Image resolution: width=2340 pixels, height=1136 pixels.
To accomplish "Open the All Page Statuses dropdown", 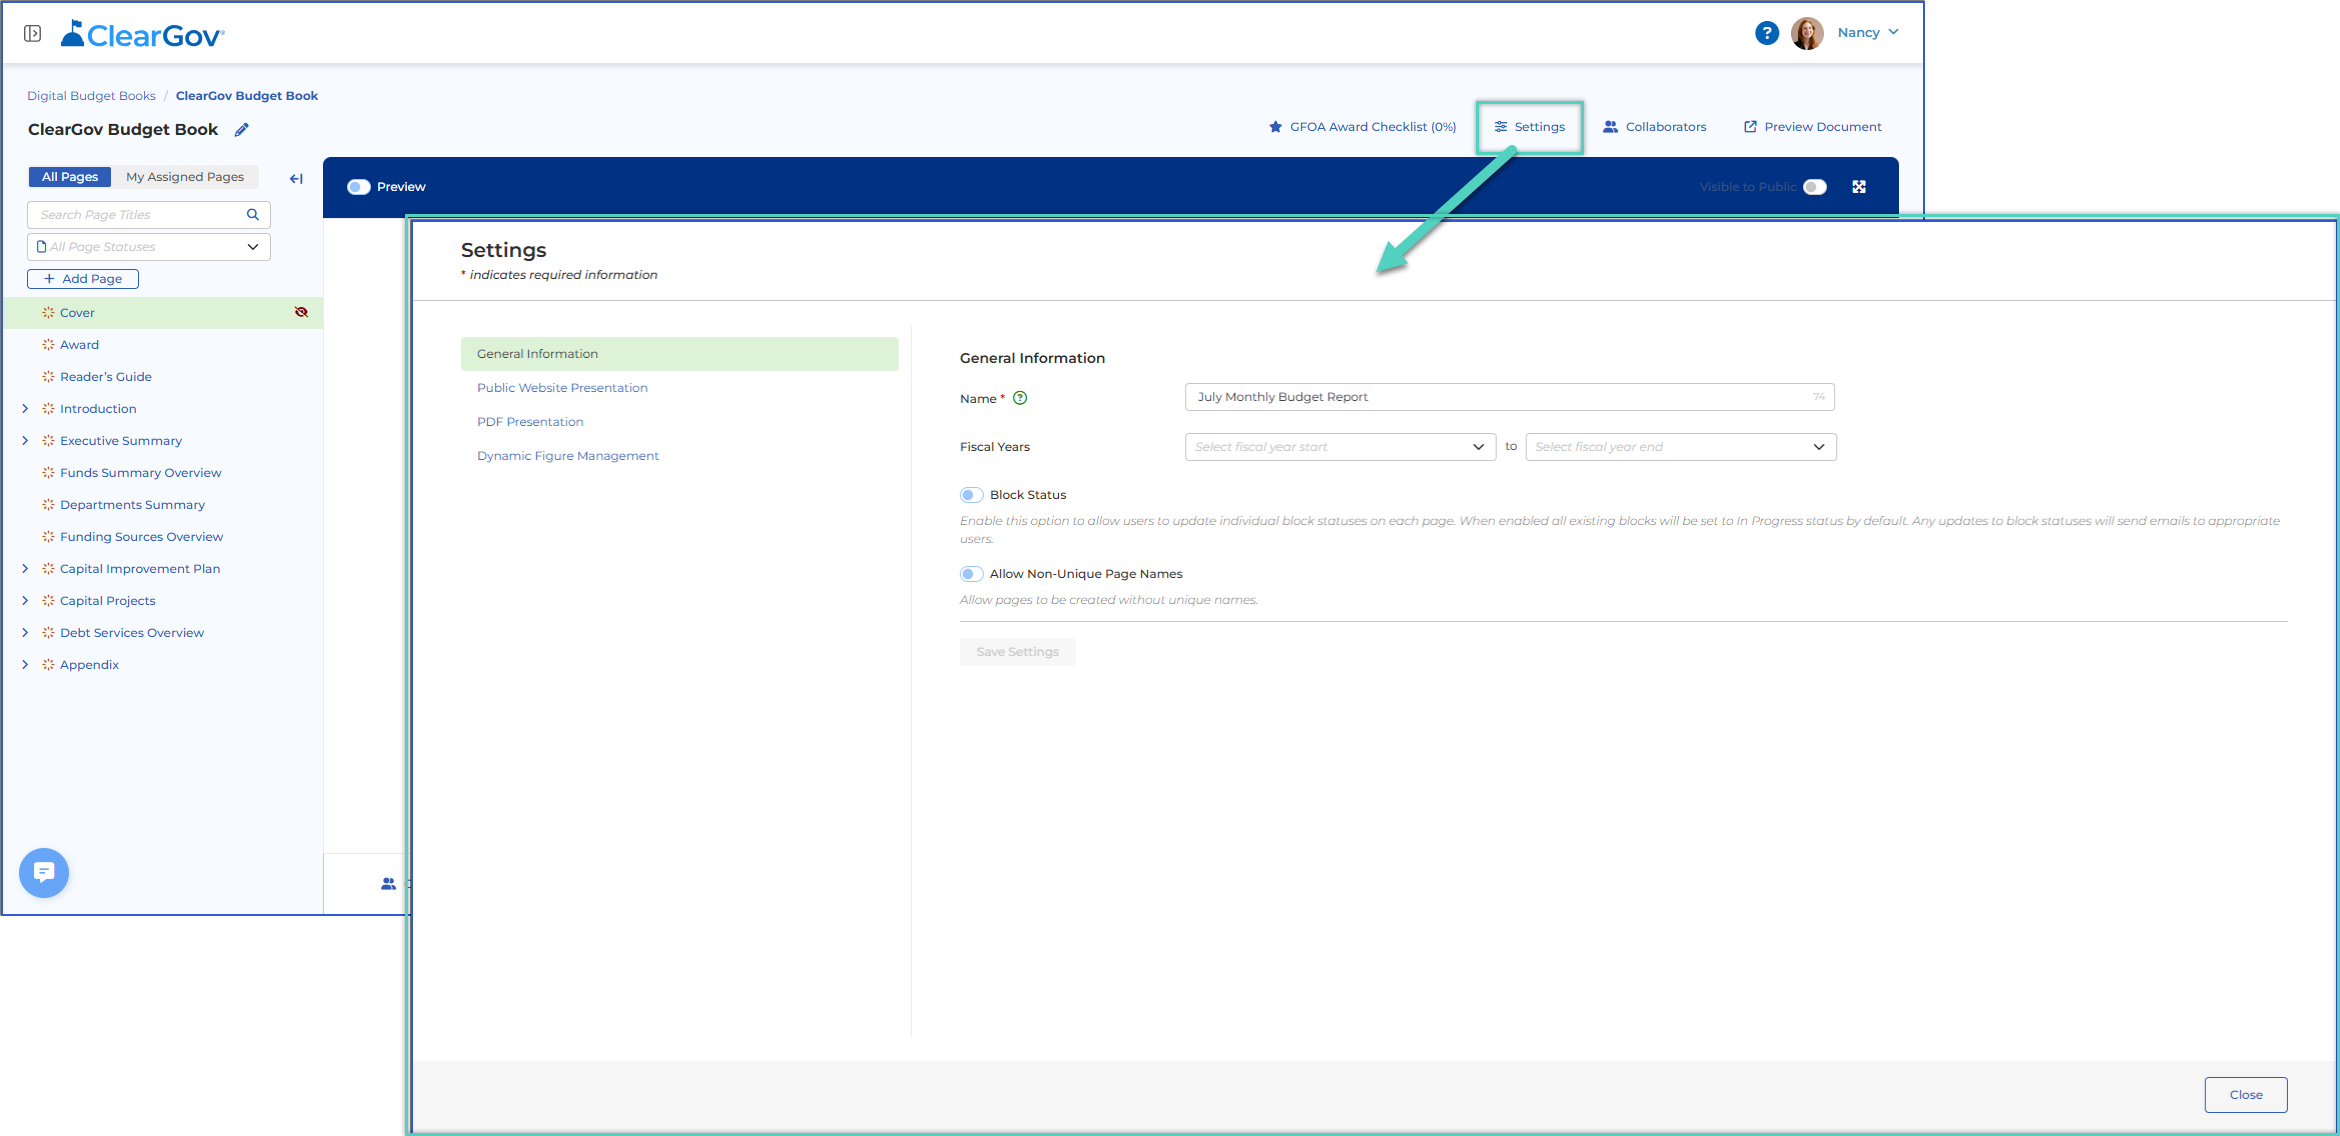I will (x=149, y=247).
